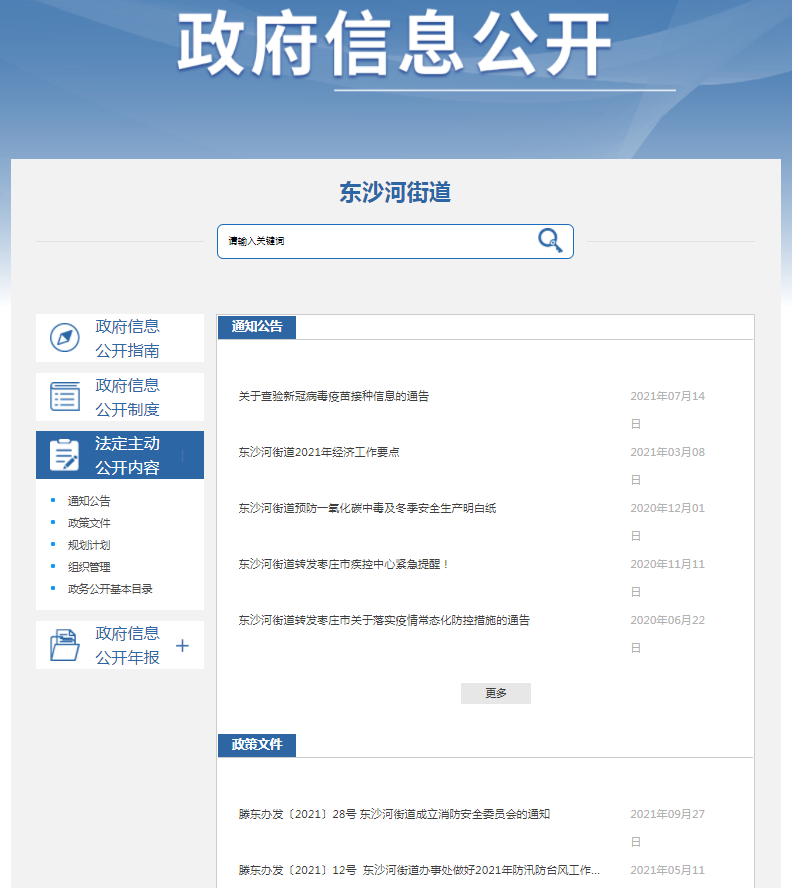The height and width of the screenshot is (888, 792).
Task: Open 滕东办发〔2021〕28号 消防安全委员会 notice
Action: coord(394,814)
